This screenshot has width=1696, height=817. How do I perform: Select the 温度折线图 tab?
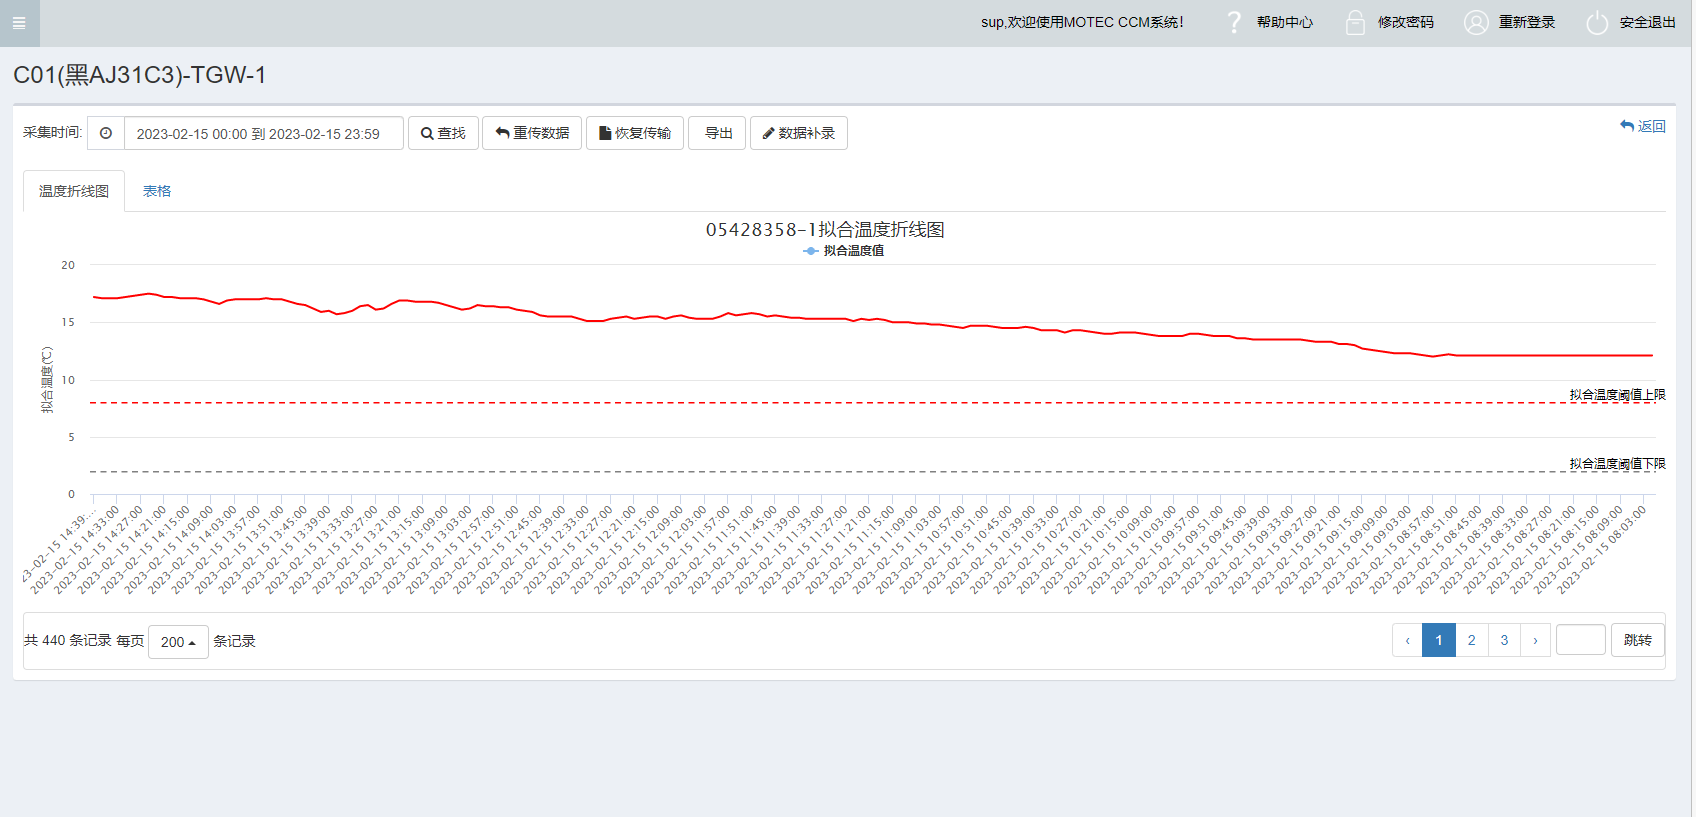74,191
